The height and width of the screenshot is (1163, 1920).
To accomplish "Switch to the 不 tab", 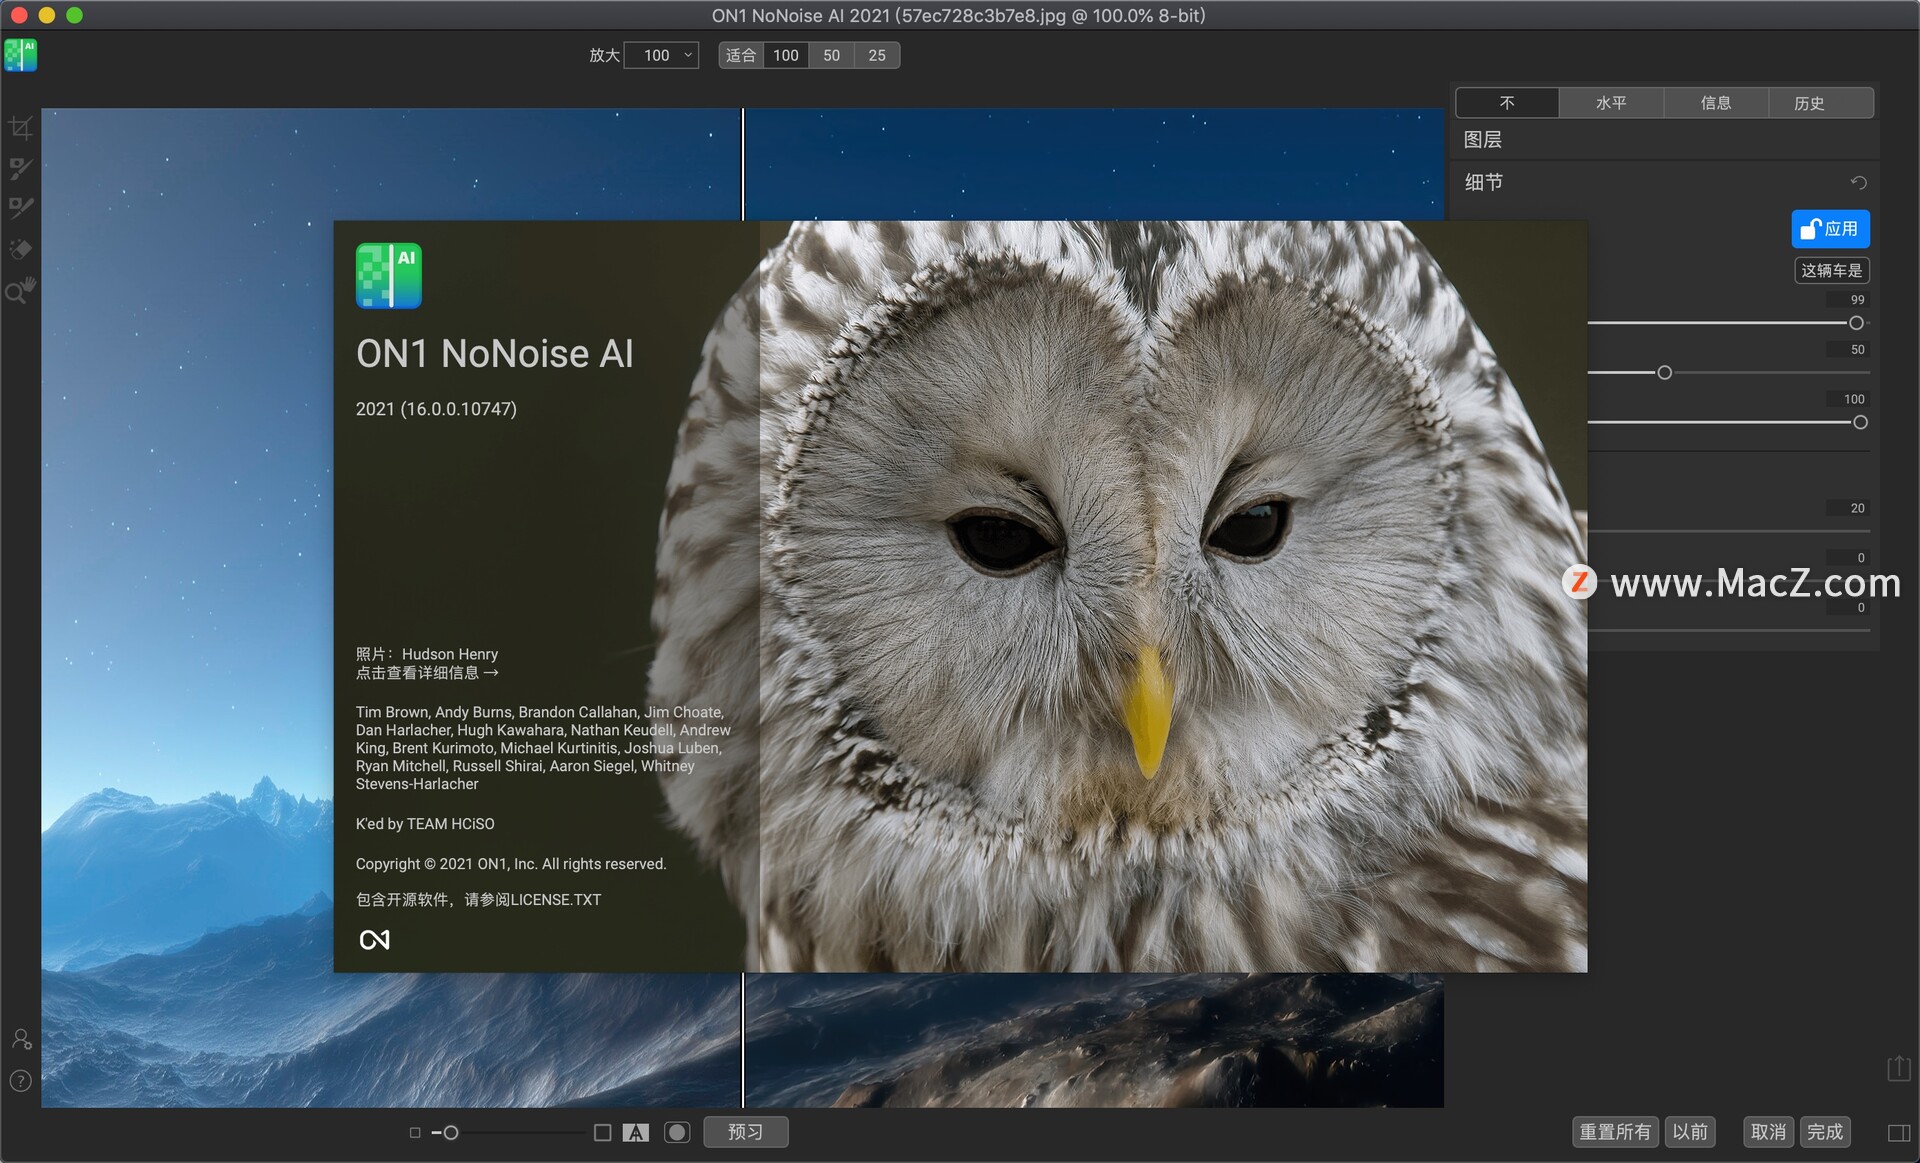I will (1507, 103).
